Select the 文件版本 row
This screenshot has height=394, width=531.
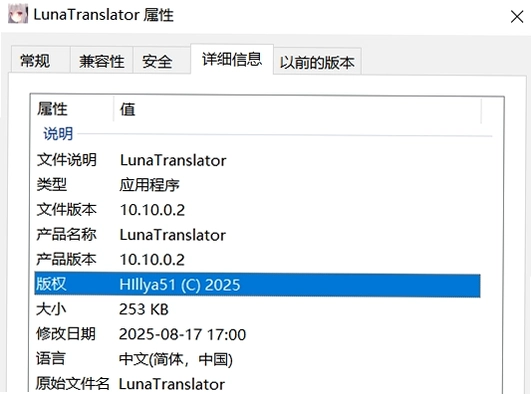[257, 210]
